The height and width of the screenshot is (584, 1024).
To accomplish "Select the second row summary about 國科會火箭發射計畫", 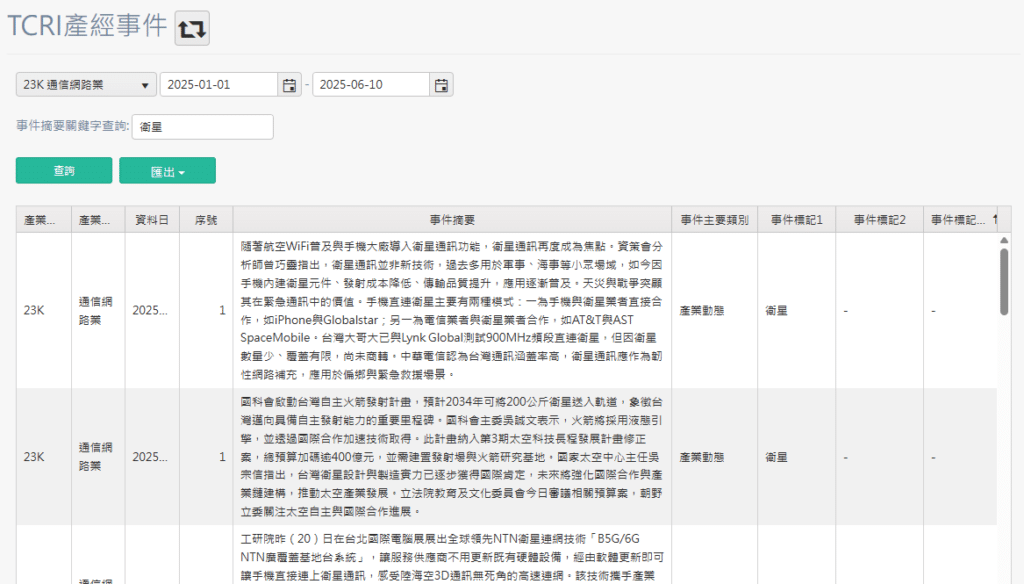I will click(x=452, y=456).
